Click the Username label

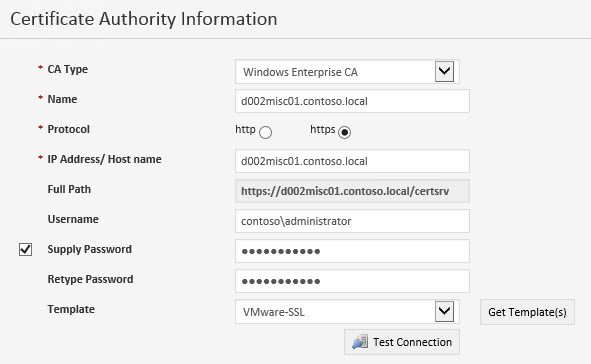pyautogui.click(x=73, y=219)
